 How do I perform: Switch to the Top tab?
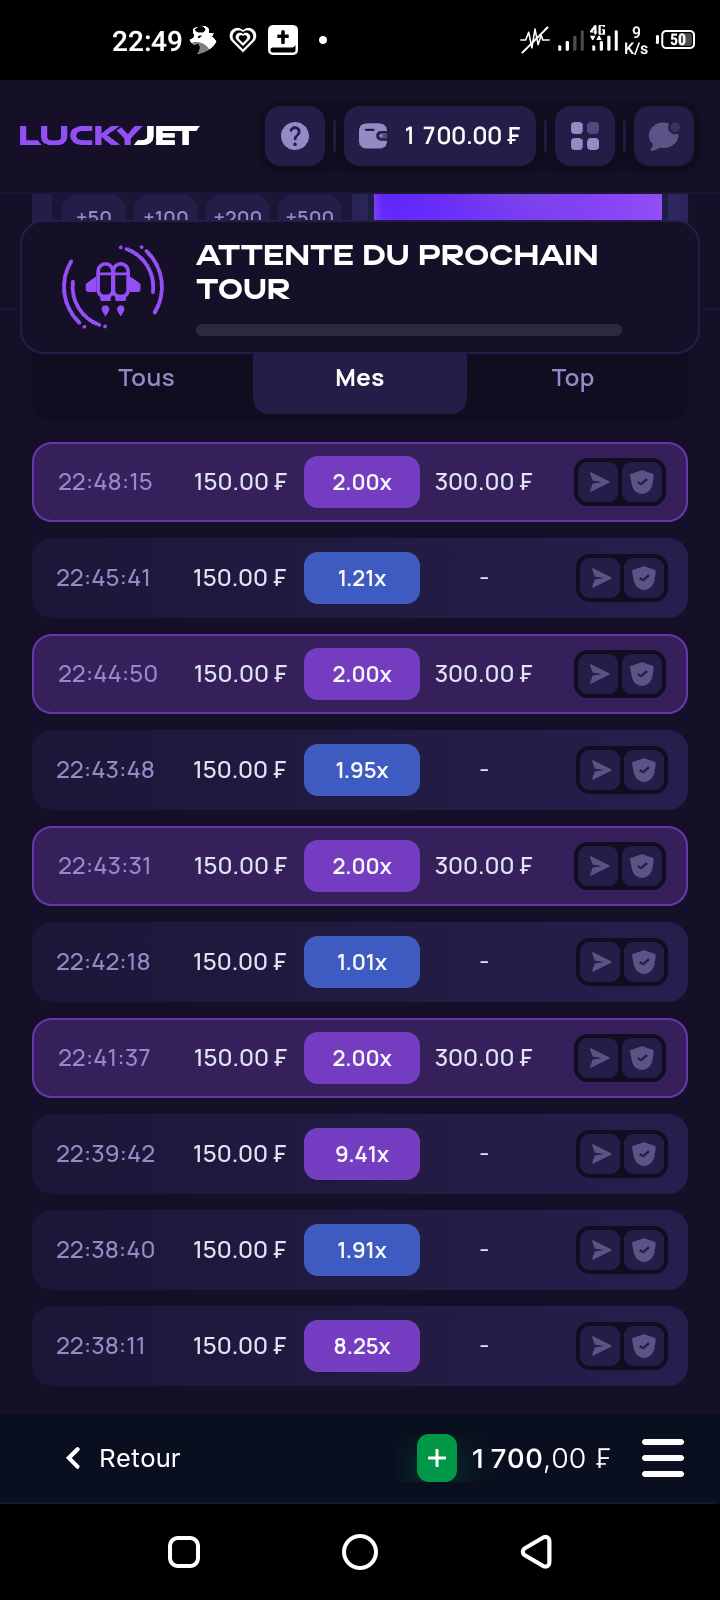(572, 378)
